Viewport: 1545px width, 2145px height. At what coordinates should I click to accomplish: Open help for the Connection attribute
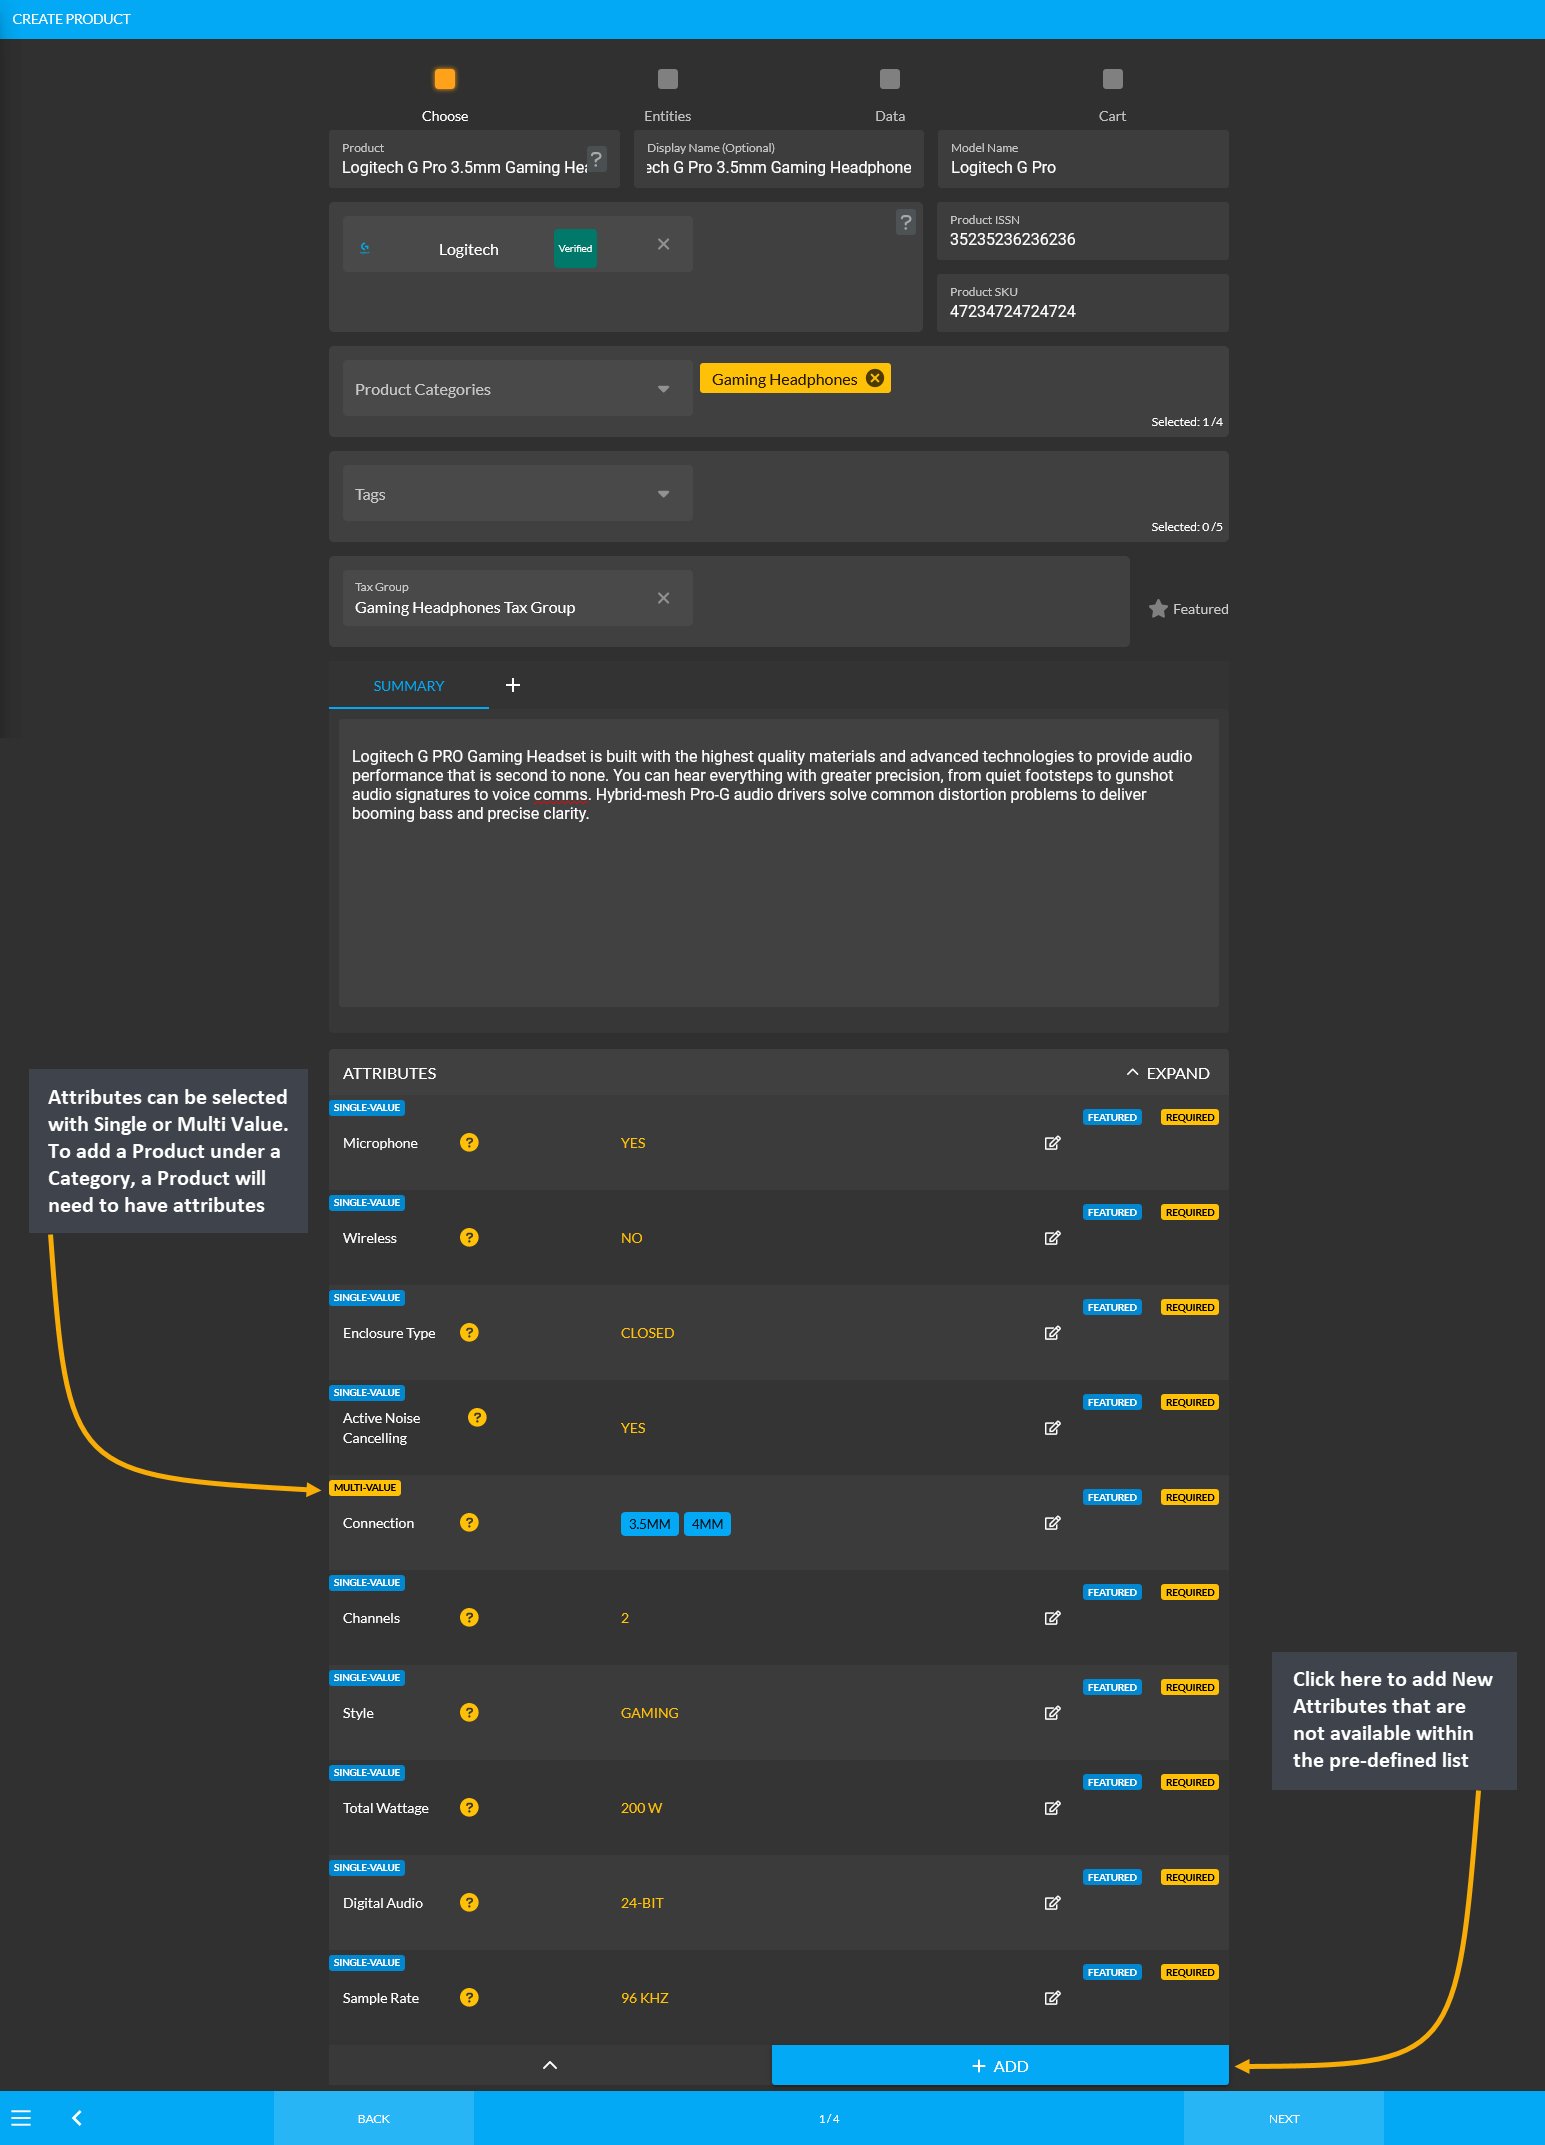click(x=469, y=1522)
